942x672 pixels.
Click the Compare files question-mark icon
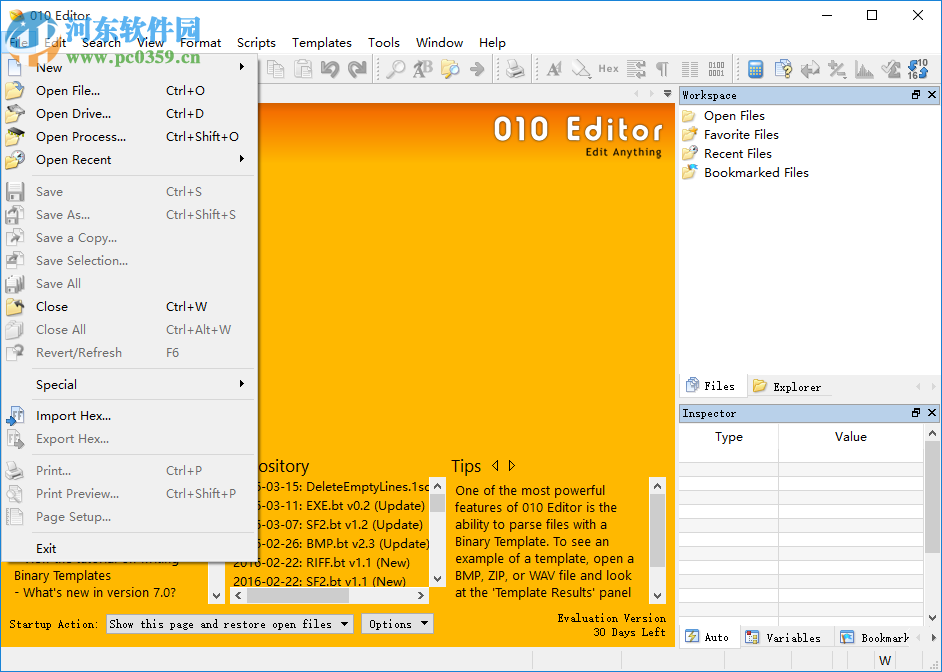pos(783,69)
